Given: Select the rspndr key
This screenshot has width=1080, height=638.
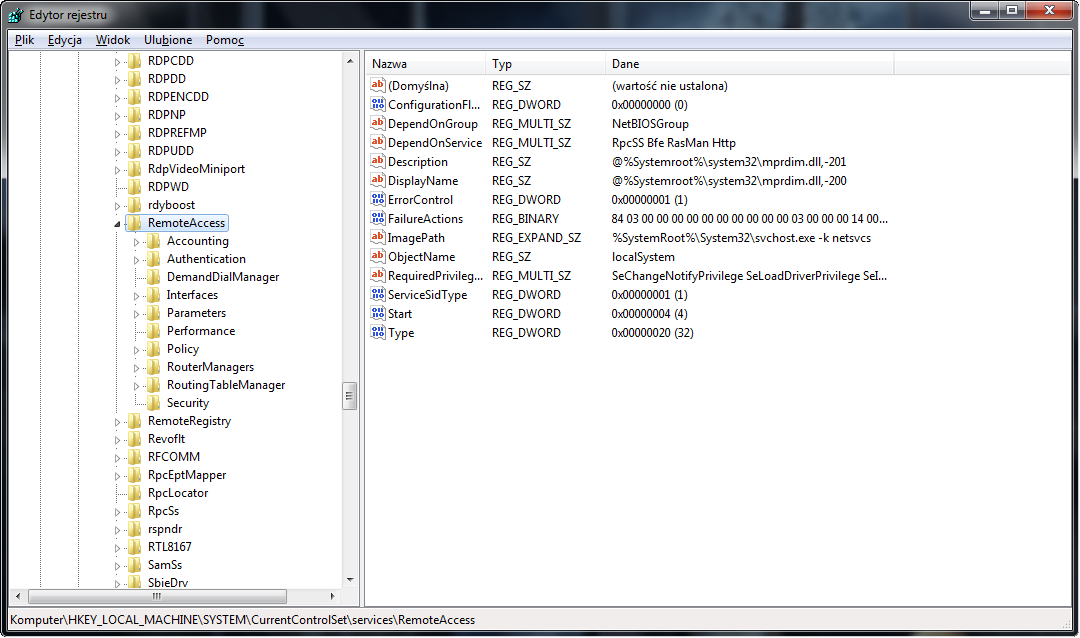Looking at the screenshot, I should click(x=165, y=528).
